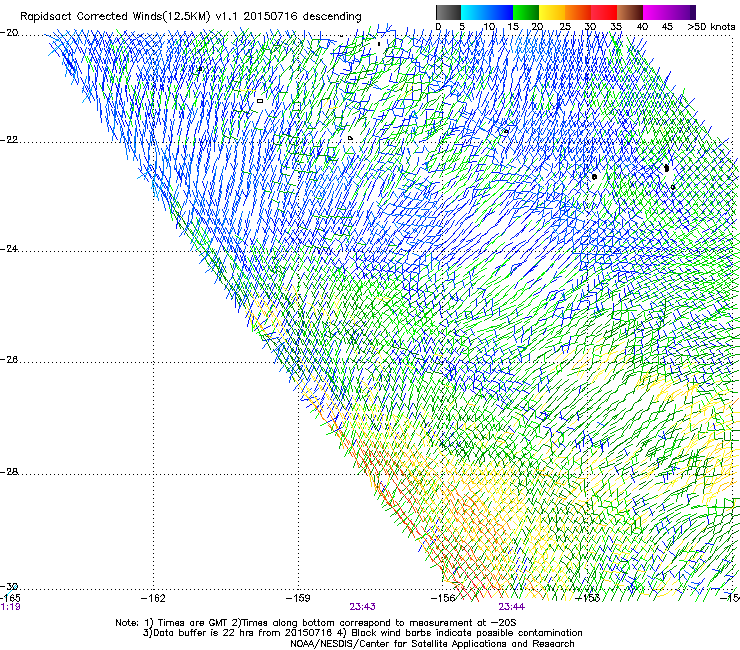This screenshot has height=650, width=740.
Task: Click the '-156' longitude label
Action: tap(443, 598)
